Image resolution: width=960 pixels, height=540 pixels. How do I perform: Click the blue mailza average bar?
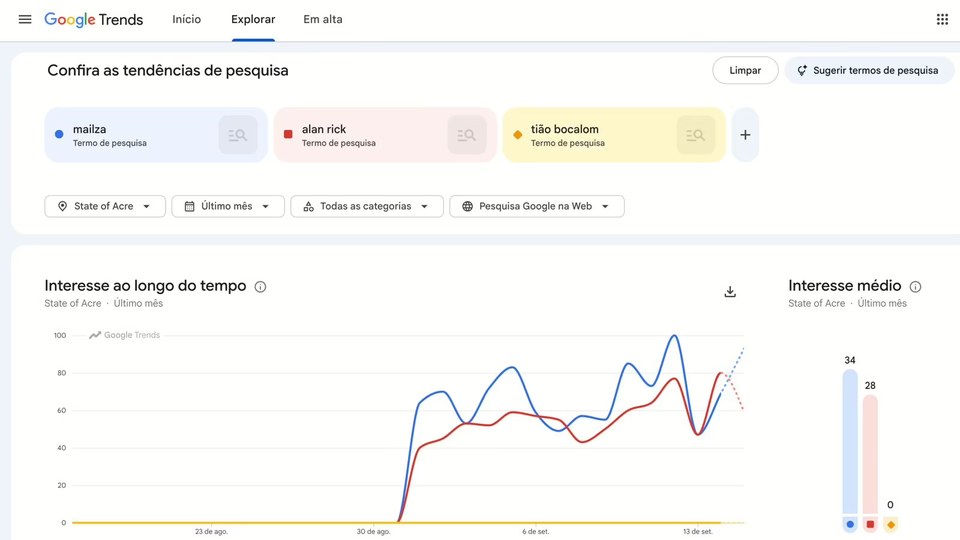850,441
